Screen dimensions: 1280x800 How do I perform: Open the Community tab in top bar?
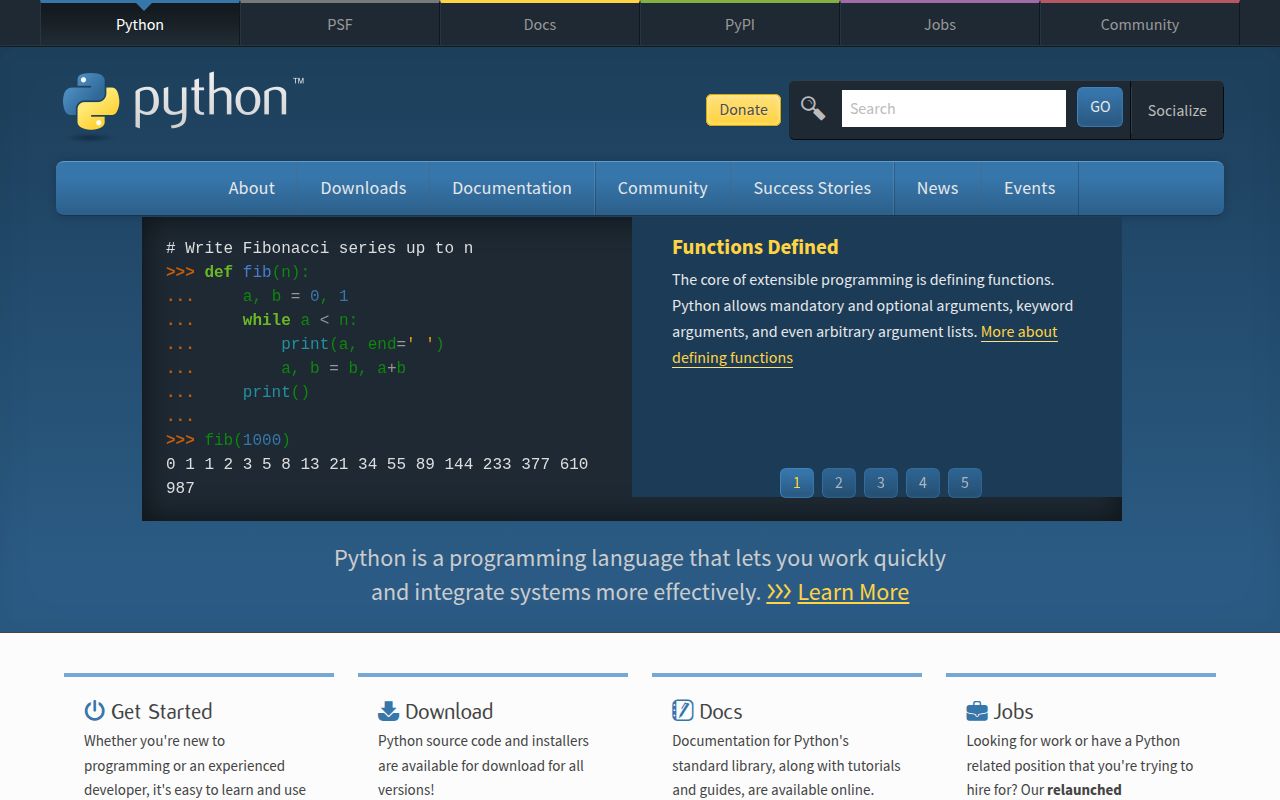point(1140,24)
